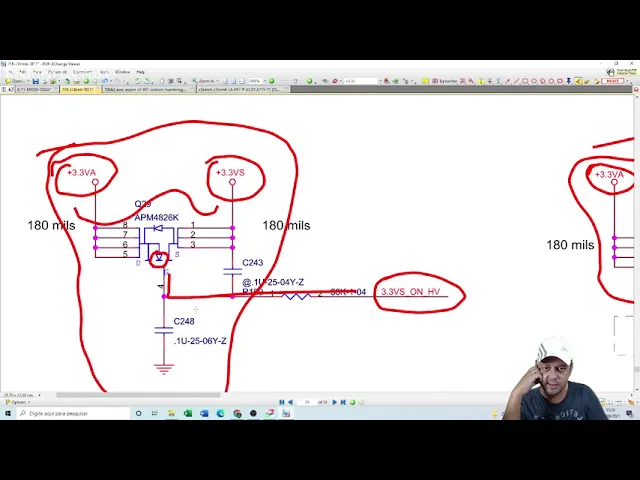Go to previous page arrow
640x480 pixels.
click(290, 402)
